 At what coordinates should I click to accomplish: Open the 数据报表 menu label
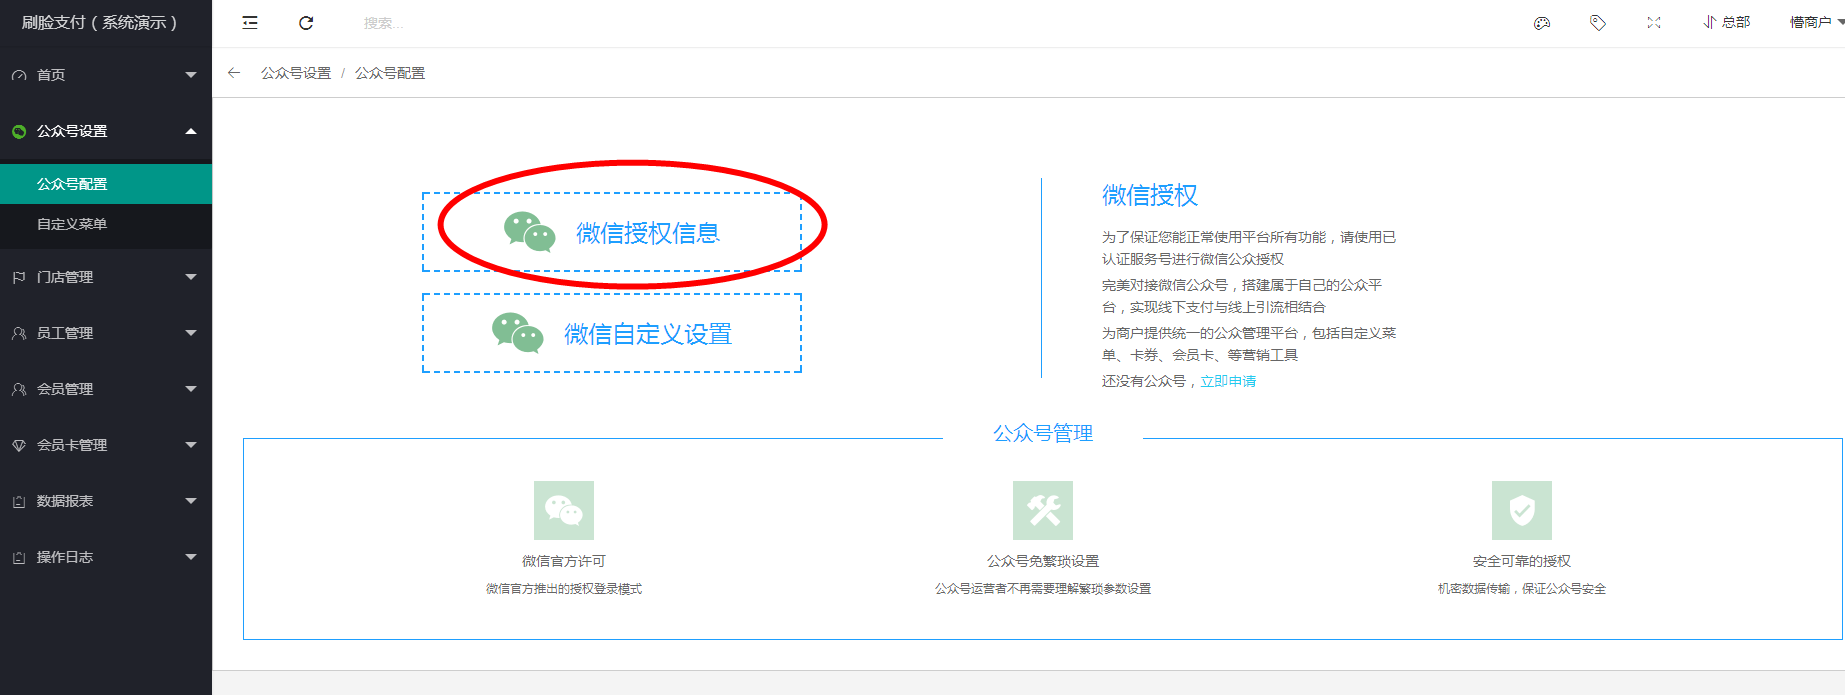pos(65,501)
